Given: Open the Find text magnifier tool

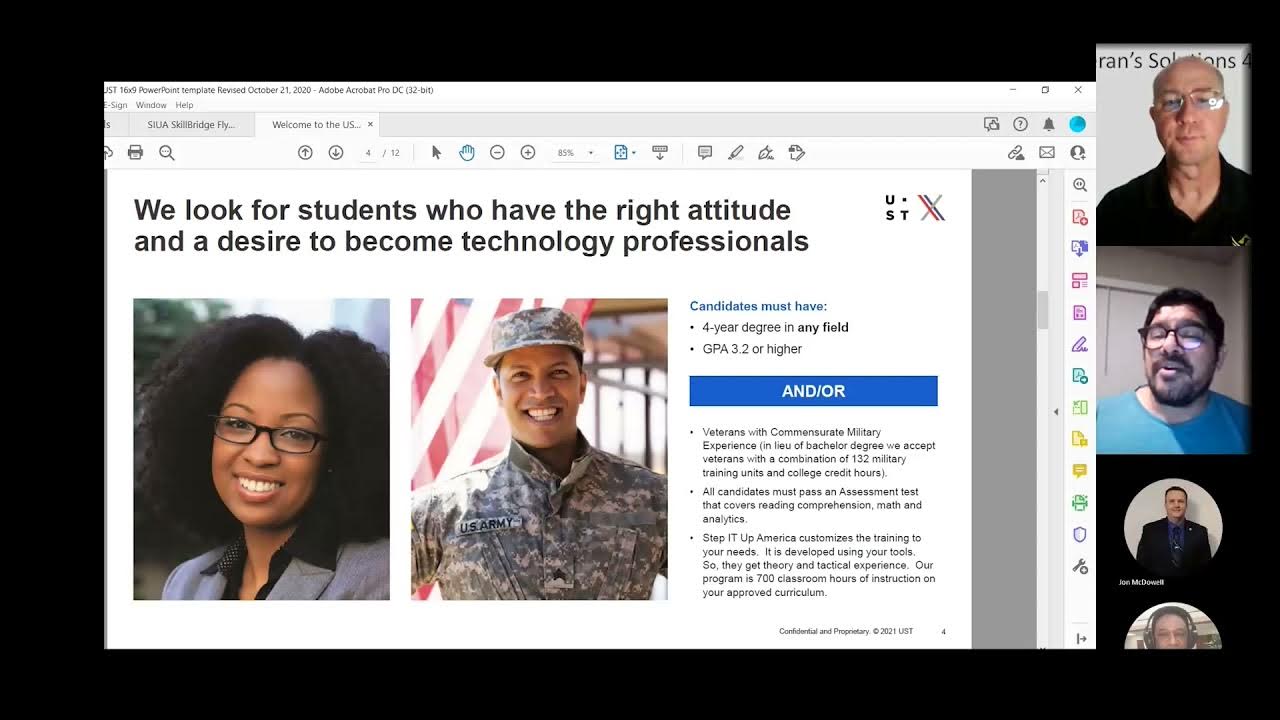Looking at the screenshot, I should (x=167, y=153).
